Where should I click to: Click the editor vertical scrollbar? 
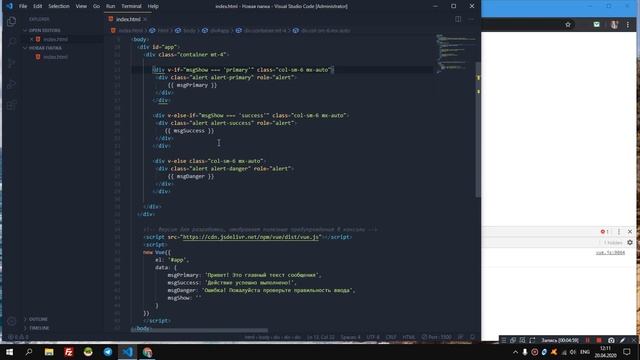(x=478, y=130)
